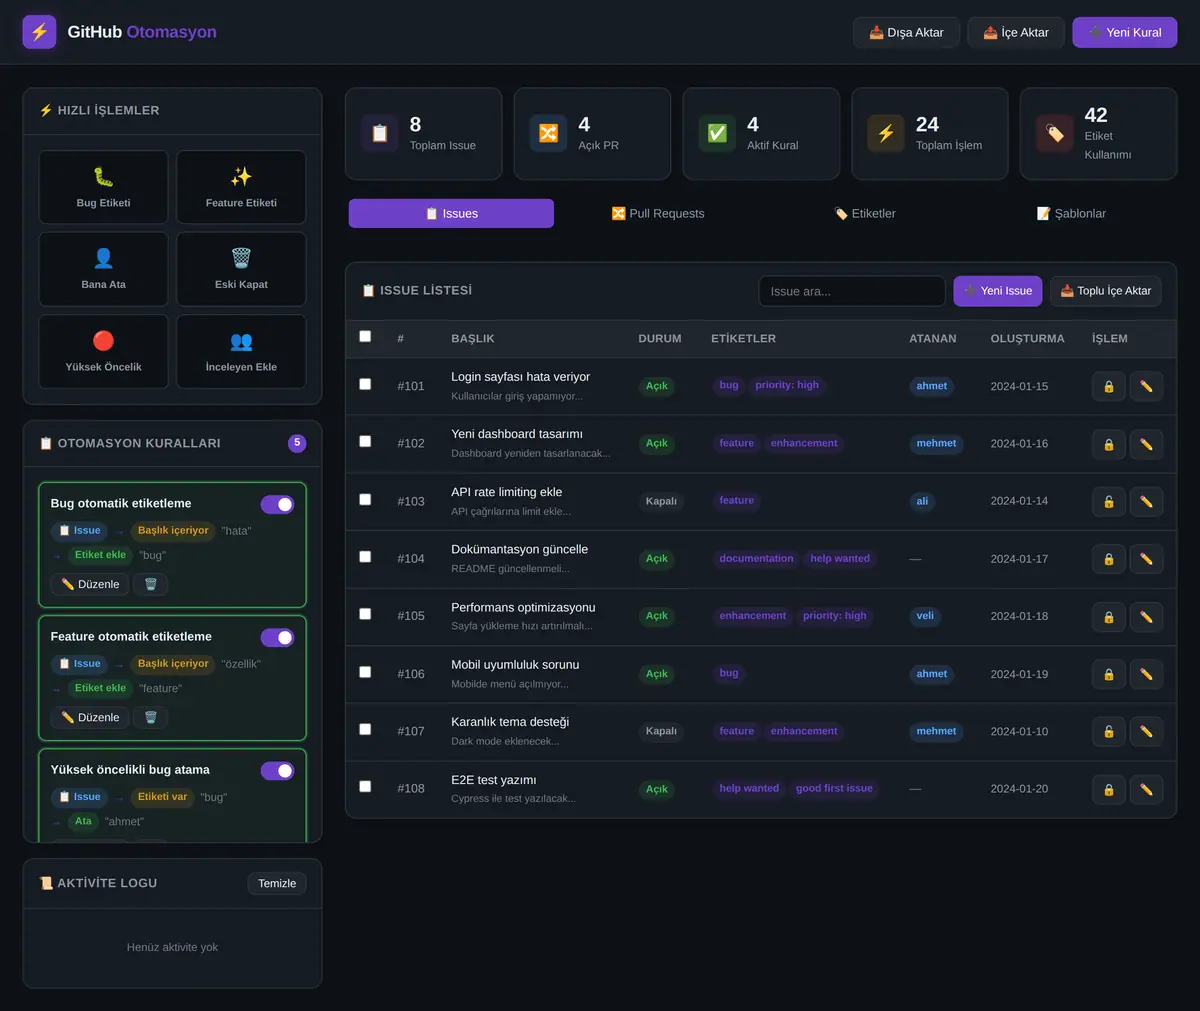
Task: Check the box for issue #101
Action: (365, 384)
